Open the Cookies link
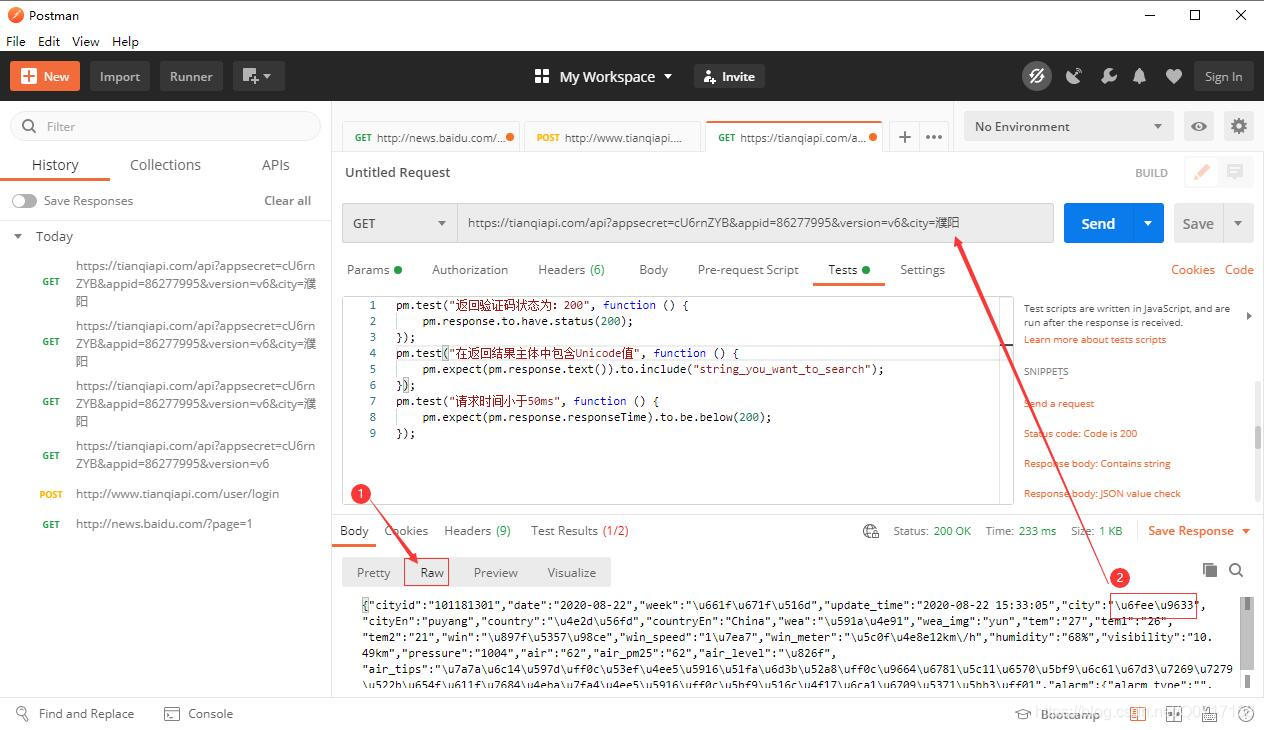Image resolution: width=1264 pixels, height=730 pixels. pyautogui.click(x=1193, y=270)
